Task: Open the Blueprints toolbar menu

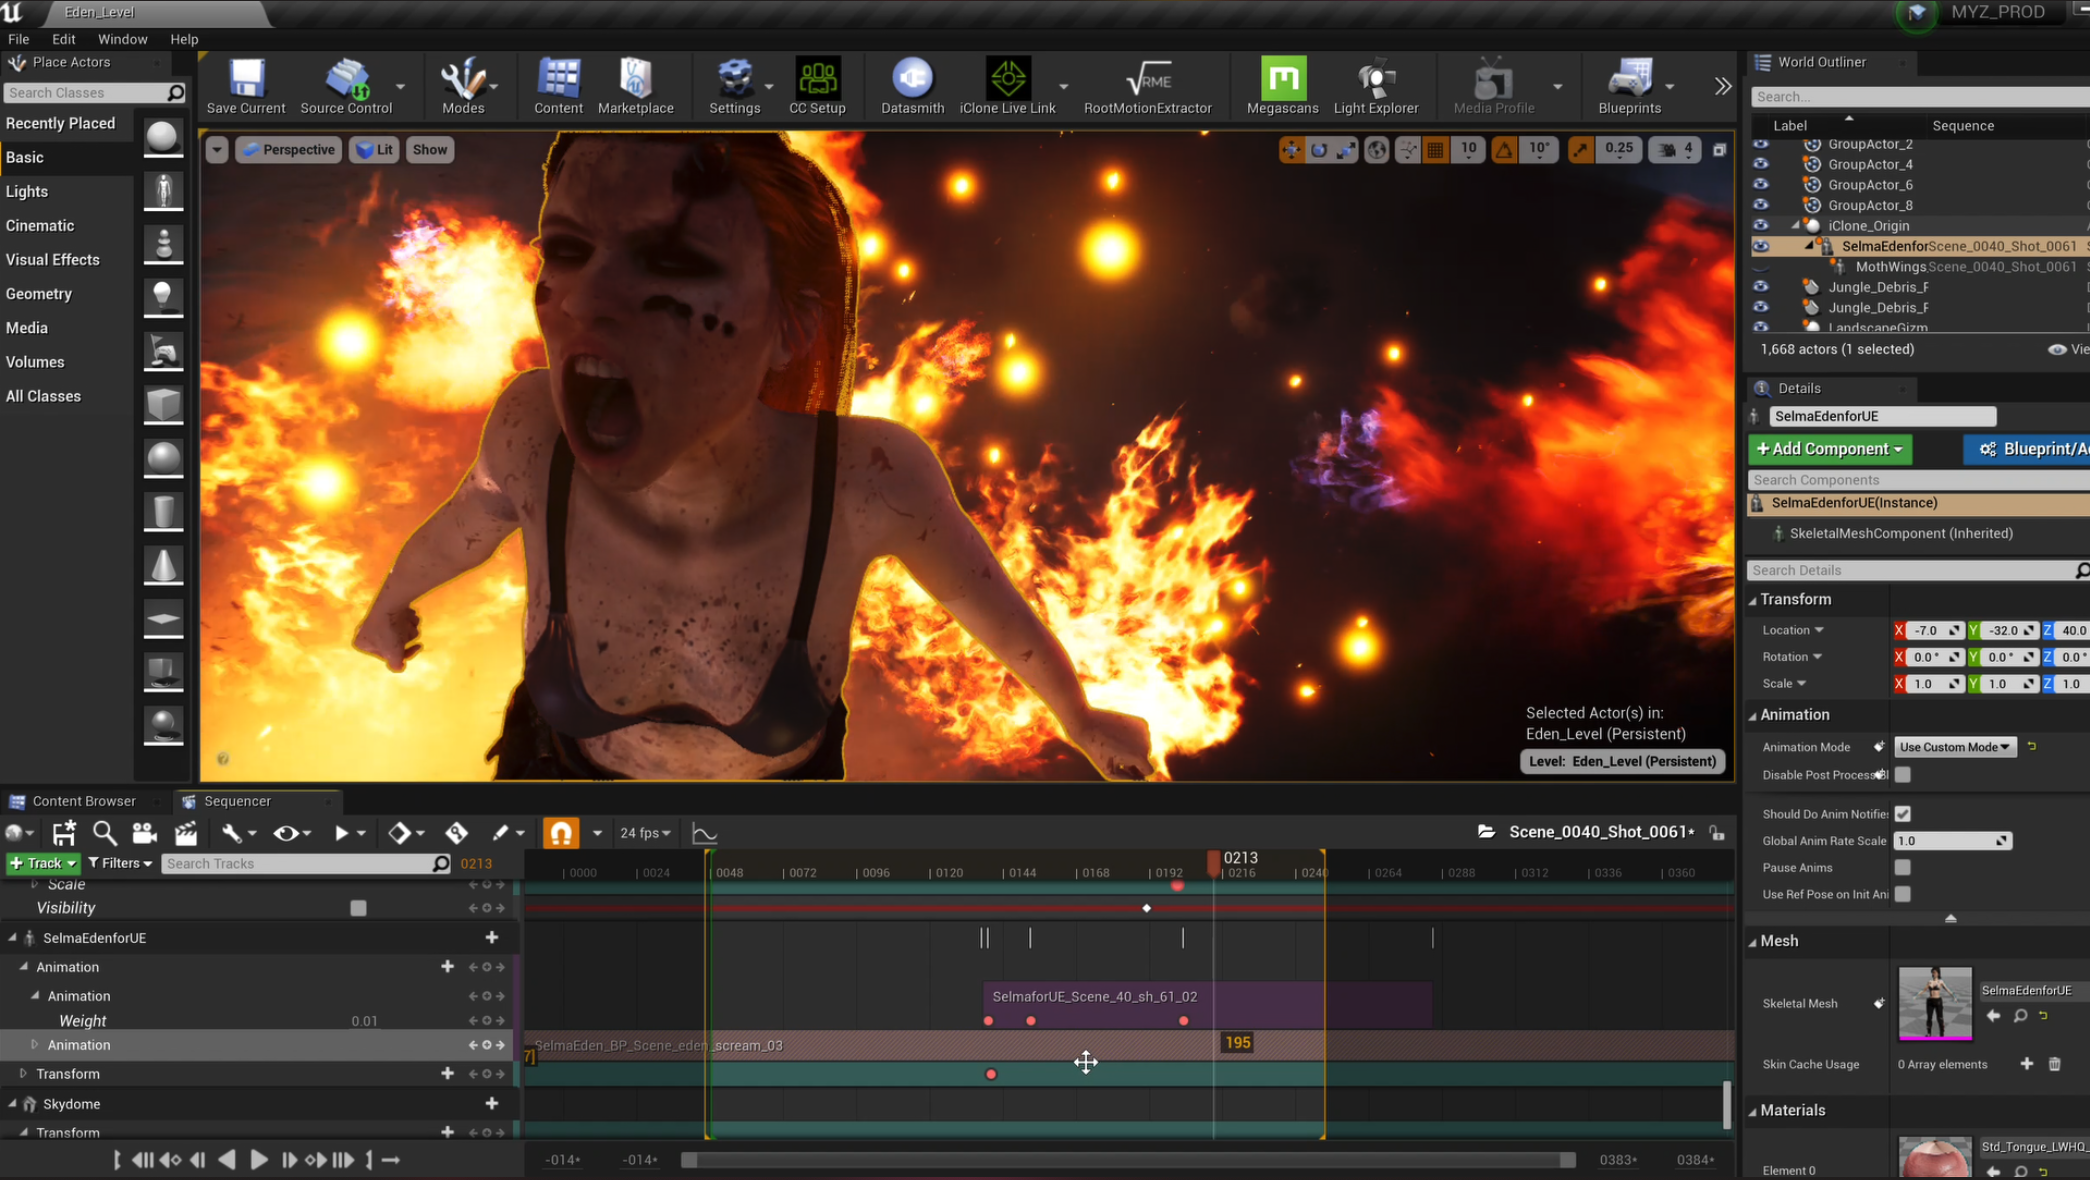Action: (x=1629, y=86)
